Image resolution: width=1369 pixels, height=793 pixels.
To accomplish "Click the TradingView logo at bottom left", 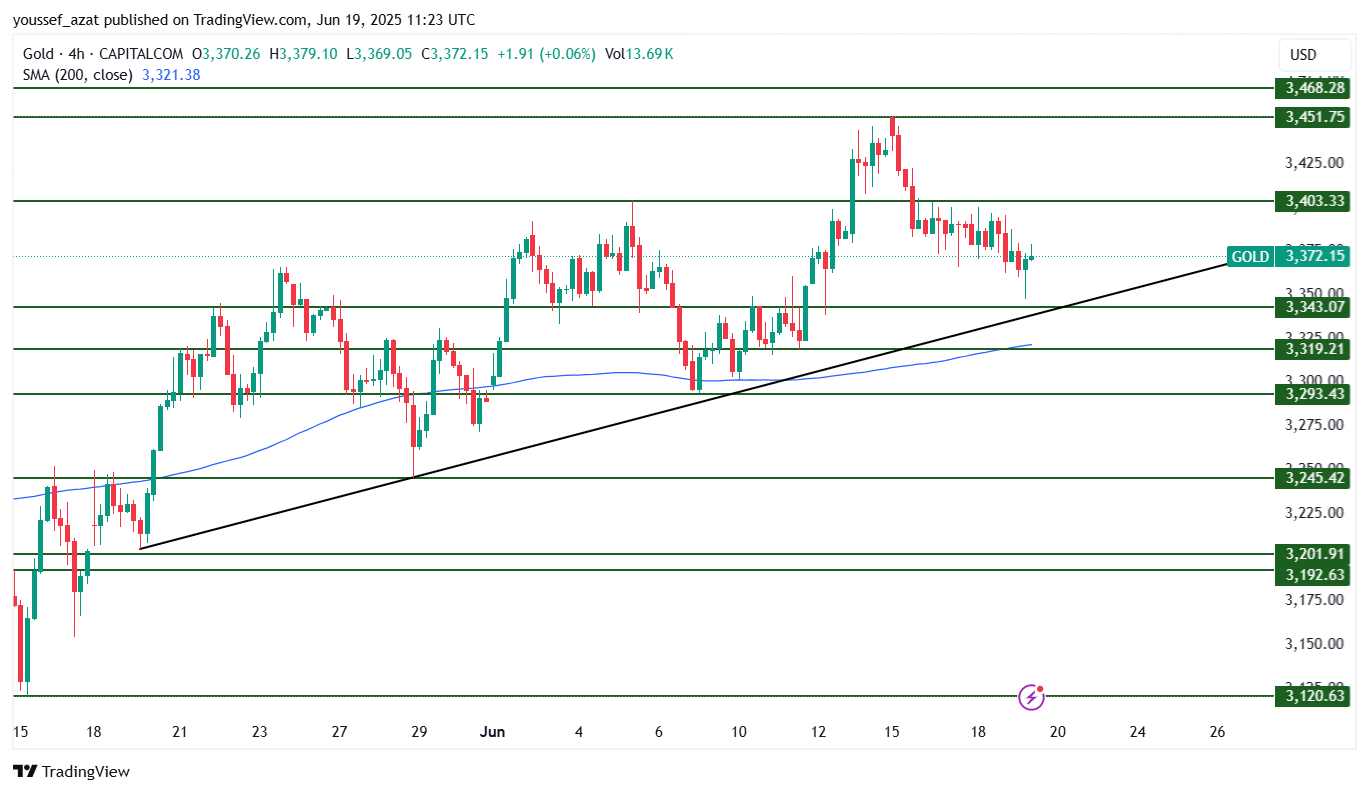I will 71,771.
